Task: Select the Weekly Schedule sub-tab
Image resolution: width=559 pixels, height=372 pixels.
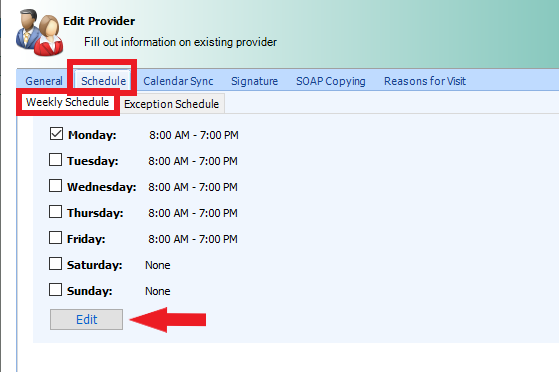Action: tap(68, 102)
